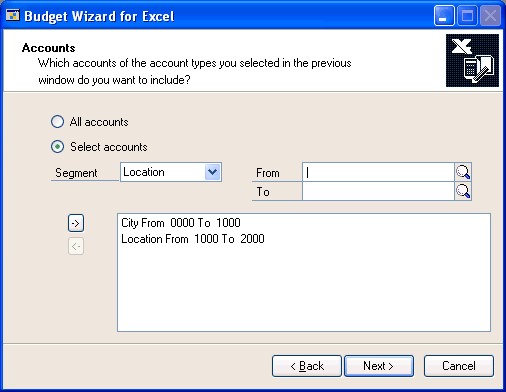Focus the To input field
The image size is (506, 392).
378,191
